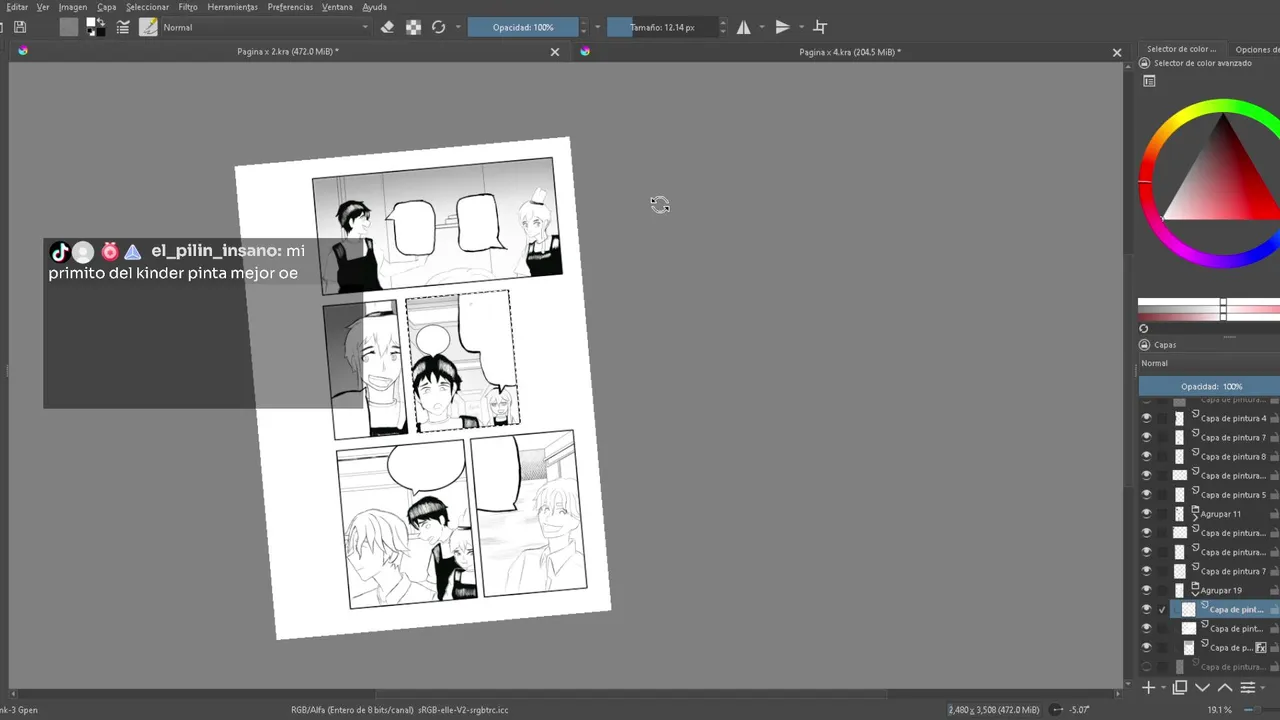The image size is (1280, 720).
Task: Open the gray fill pattern swatch
Action: [x=68, y=27]
